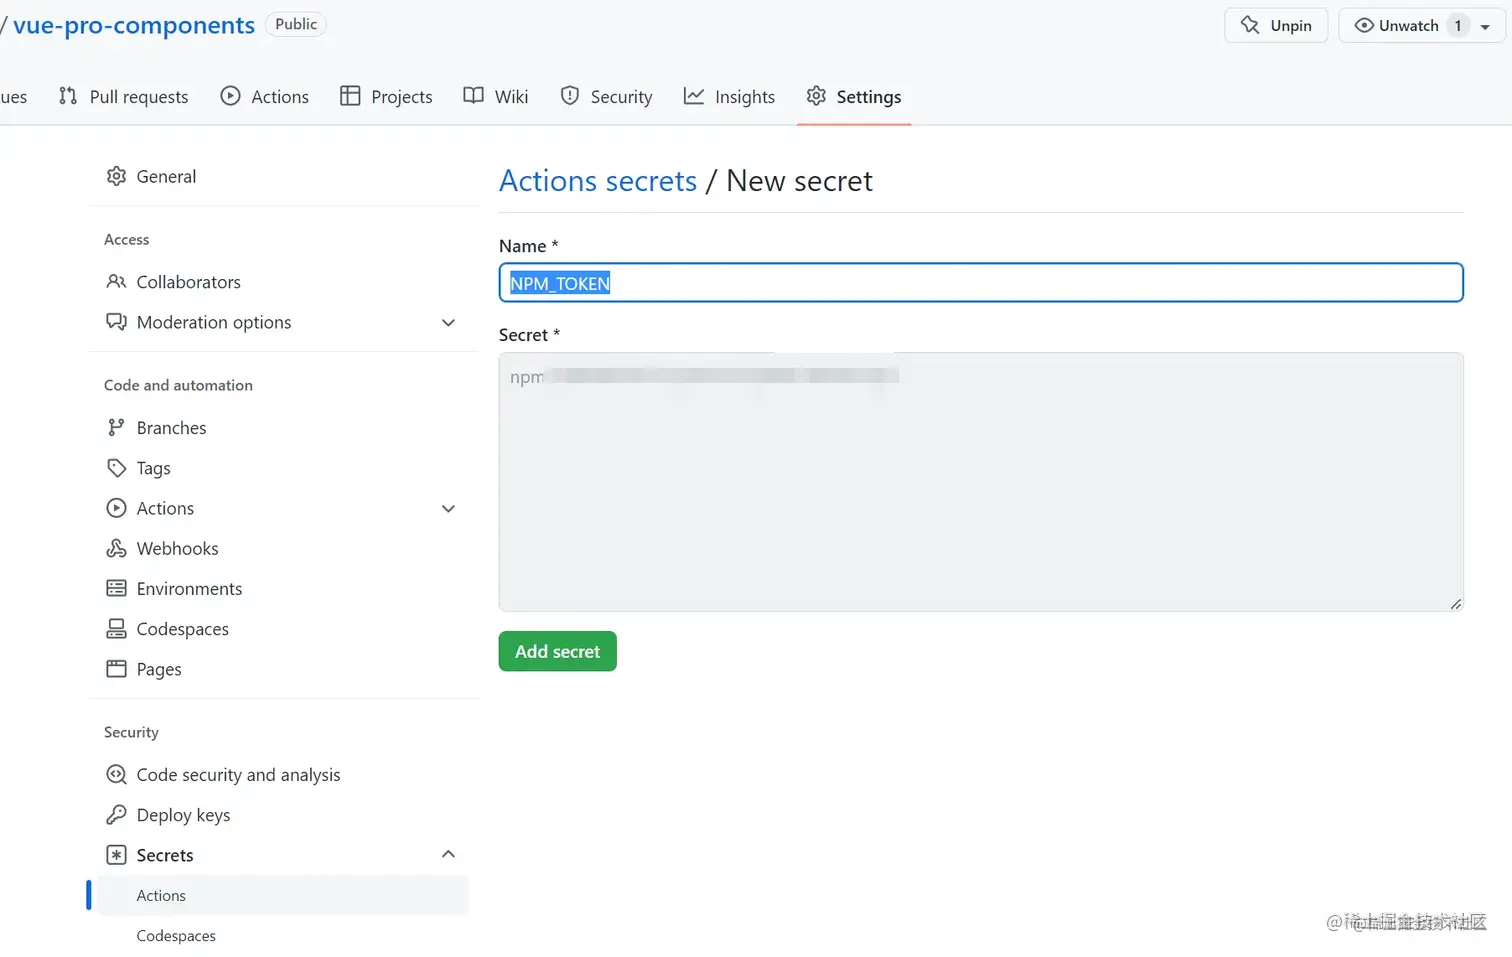Click the Moderation options comment icon

point(117,322)
